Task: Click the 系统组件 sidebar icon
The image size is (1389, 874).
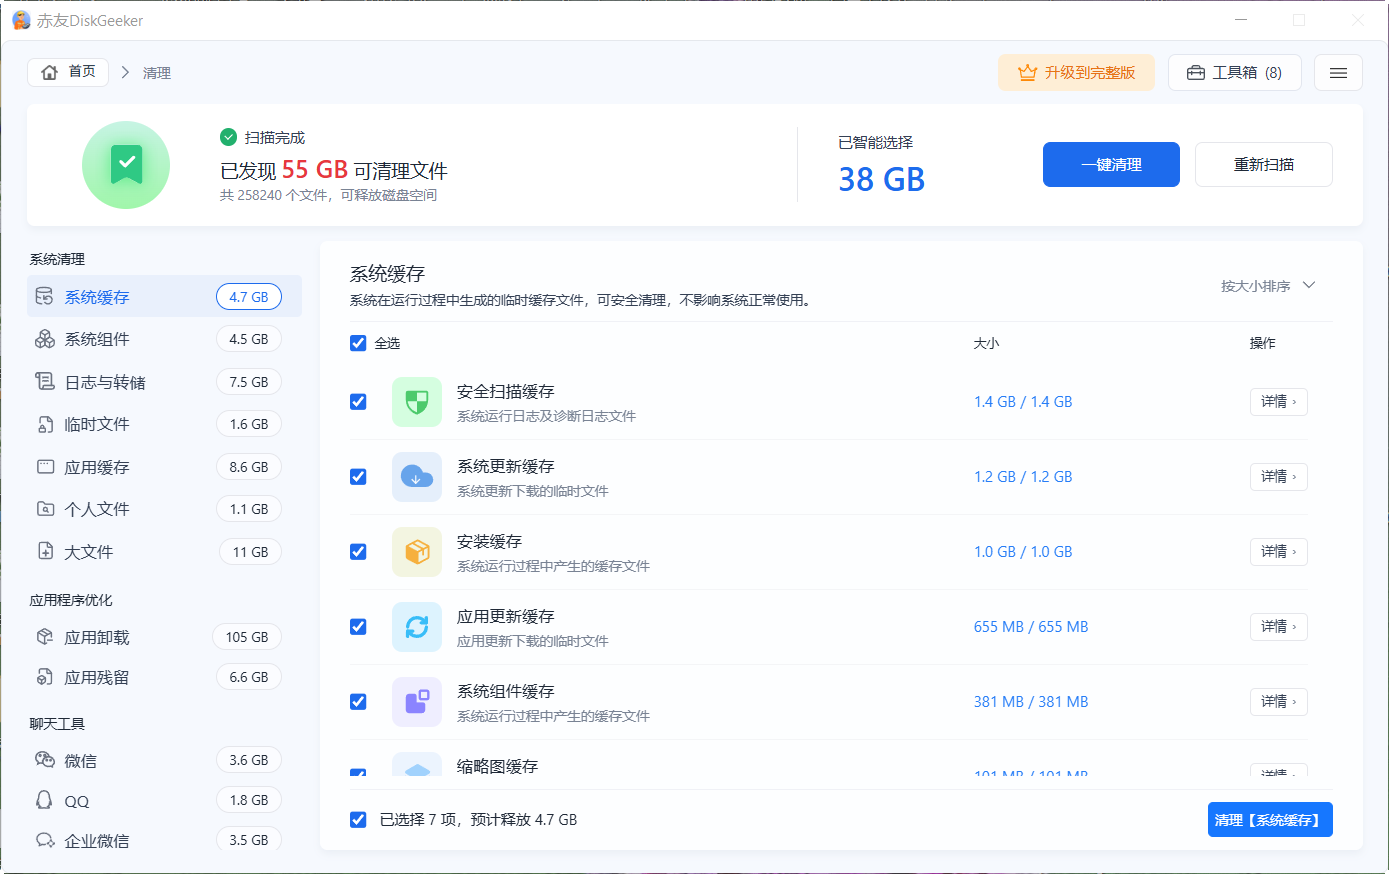Action: pyautogui.click(x=44, y=339)
